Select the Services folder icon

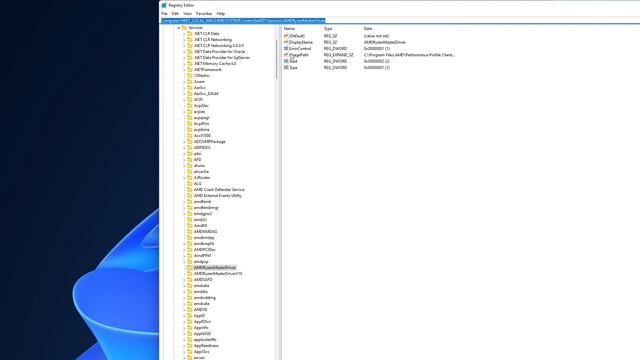(x=184, y=28)
